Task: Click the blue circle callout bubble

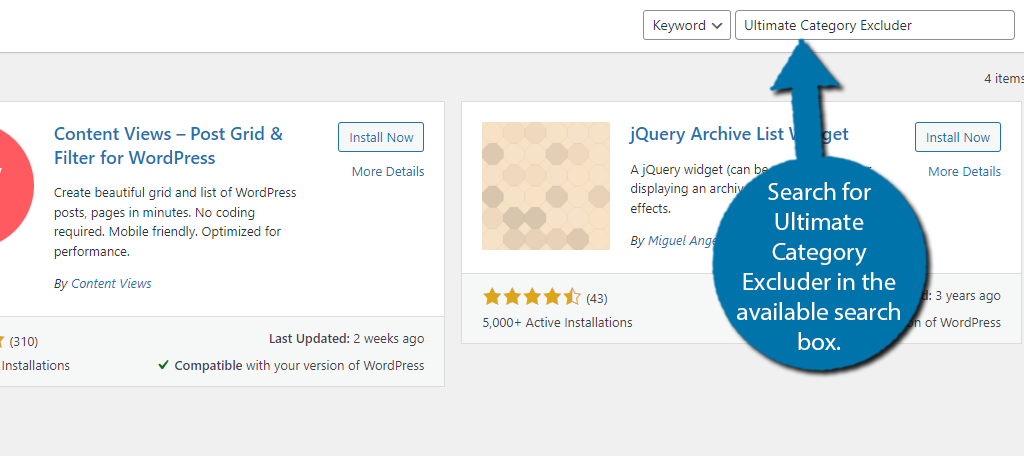Action: coord(819,265)
